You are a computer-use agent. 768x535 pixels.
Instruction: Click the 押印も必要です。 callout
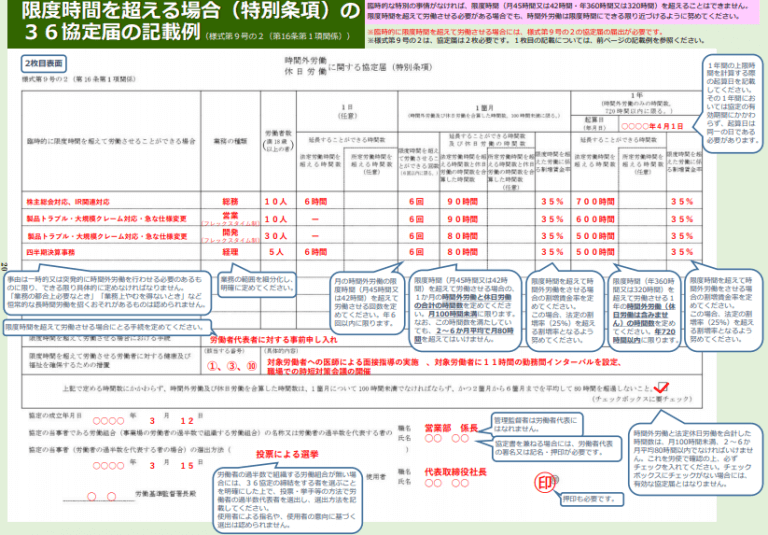click(x=592, y=499)
